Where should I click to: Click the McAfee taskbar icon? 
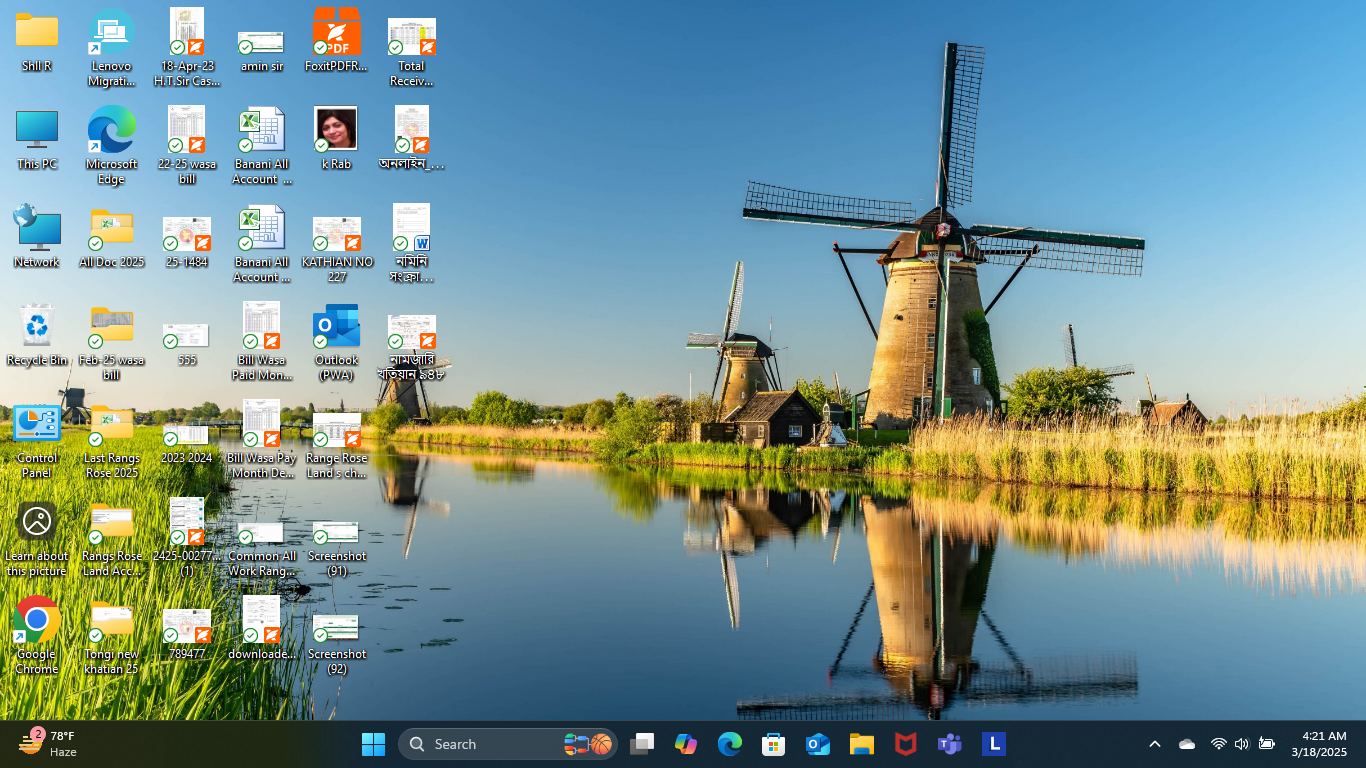(905, 744)
